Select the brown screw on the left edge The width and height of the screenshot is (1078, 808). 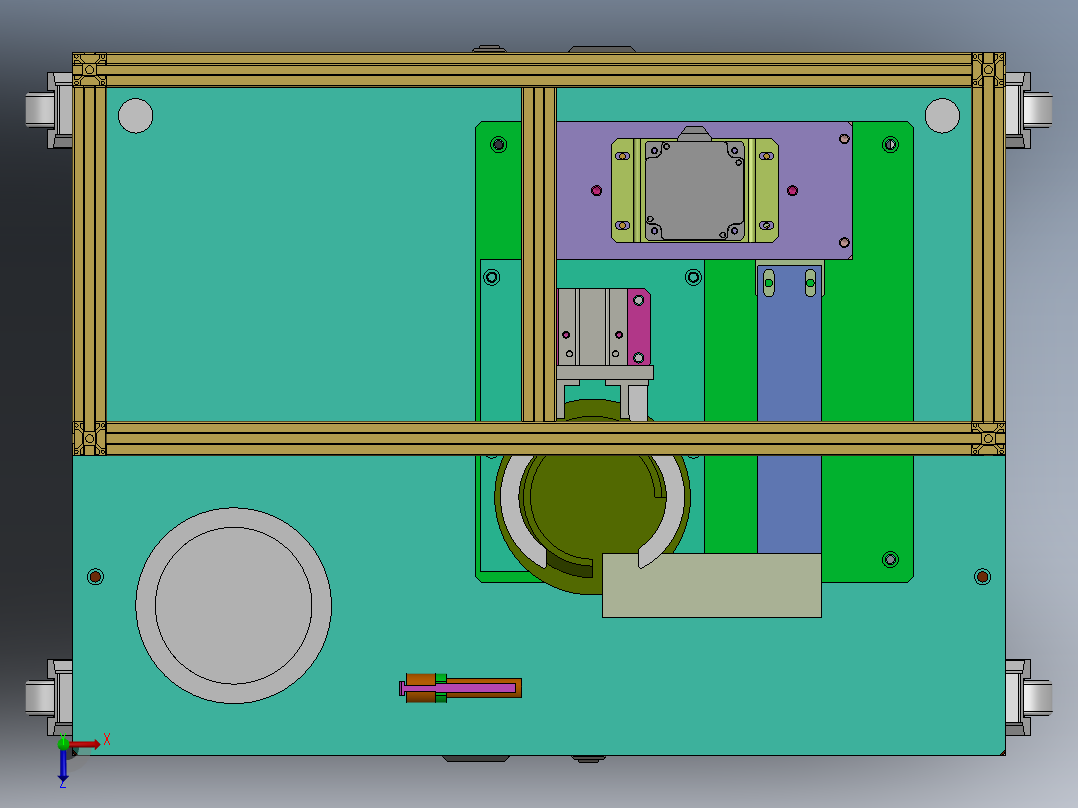[x=96, y=576]
